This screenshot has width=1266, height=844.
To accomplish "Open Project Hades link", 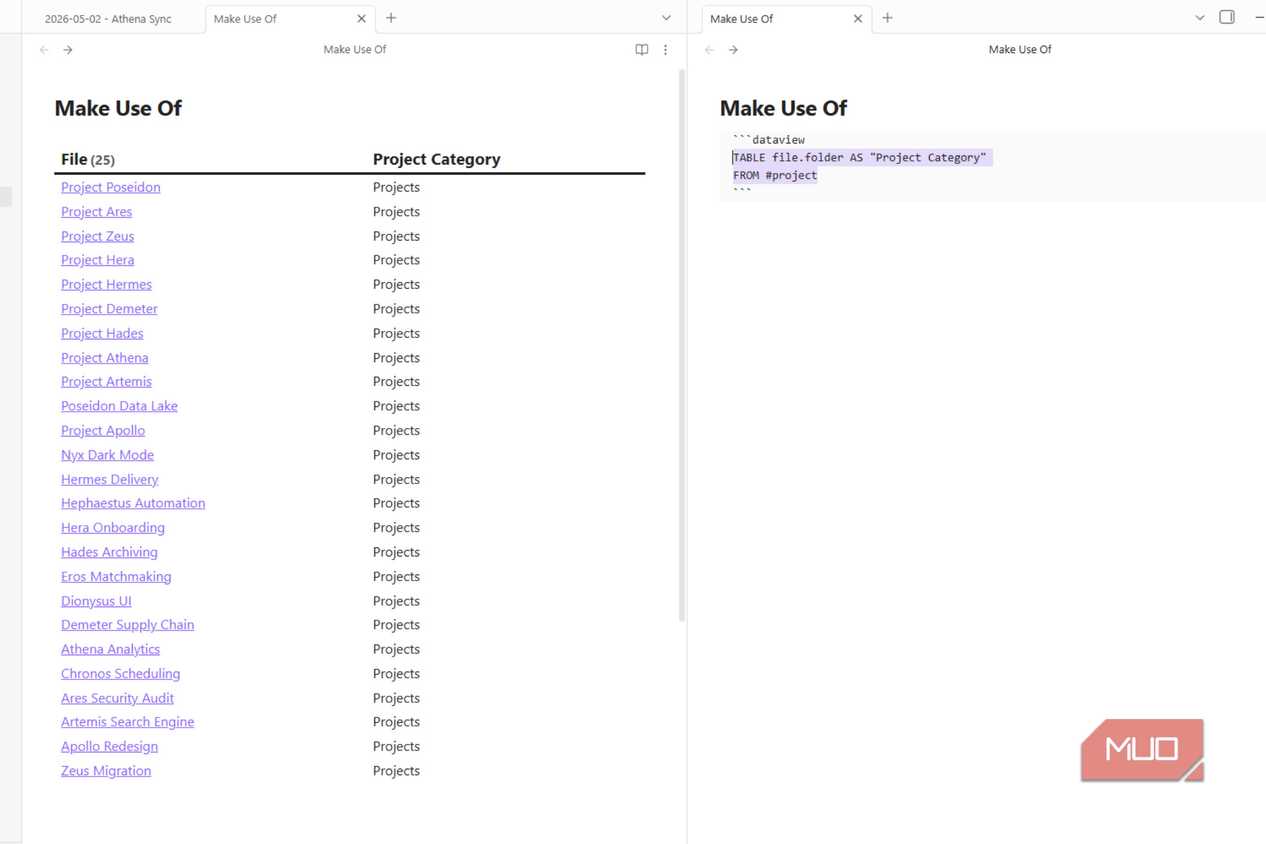I will click(x=102, y=333).
